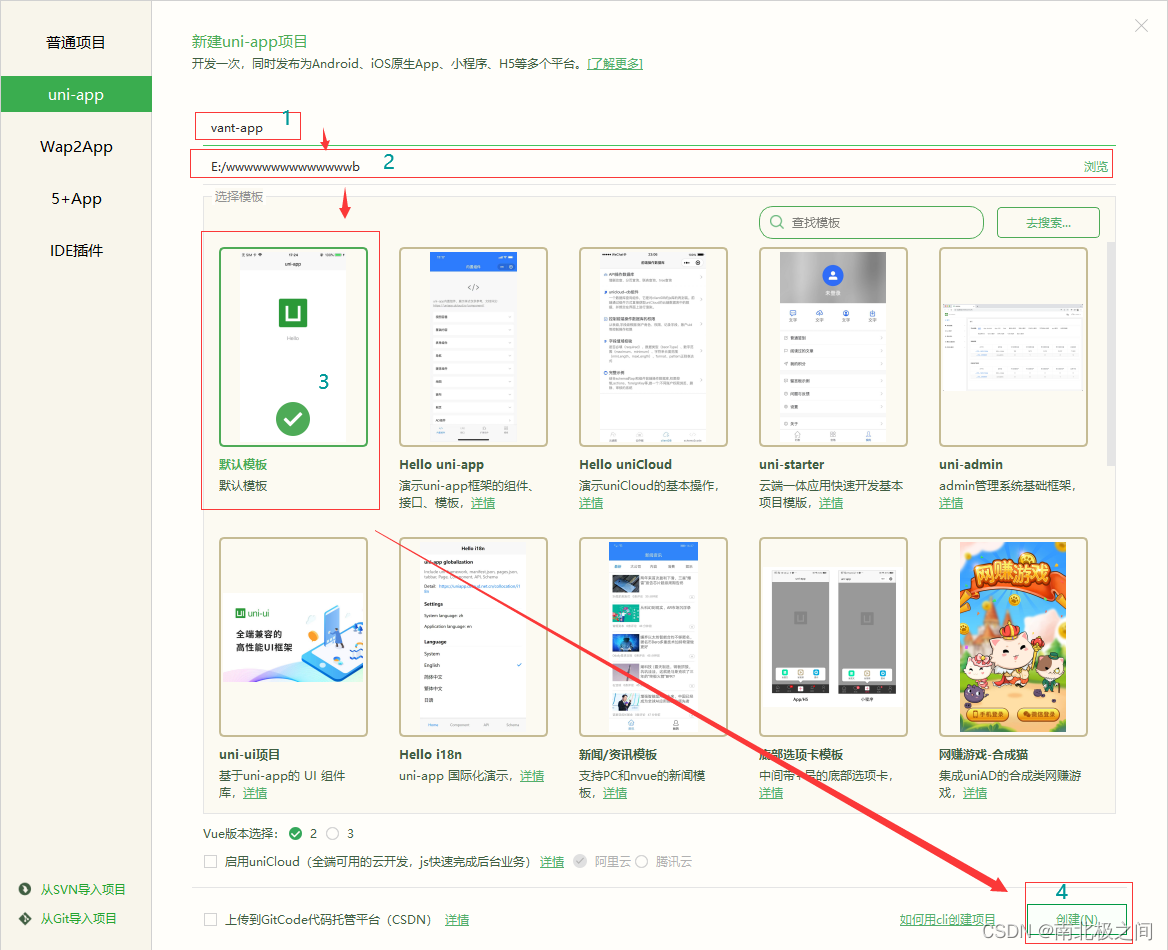Screen dimensions: 1168x950
Task: Open 从SVN导入项目 link
Action: [x=83, y=889]
